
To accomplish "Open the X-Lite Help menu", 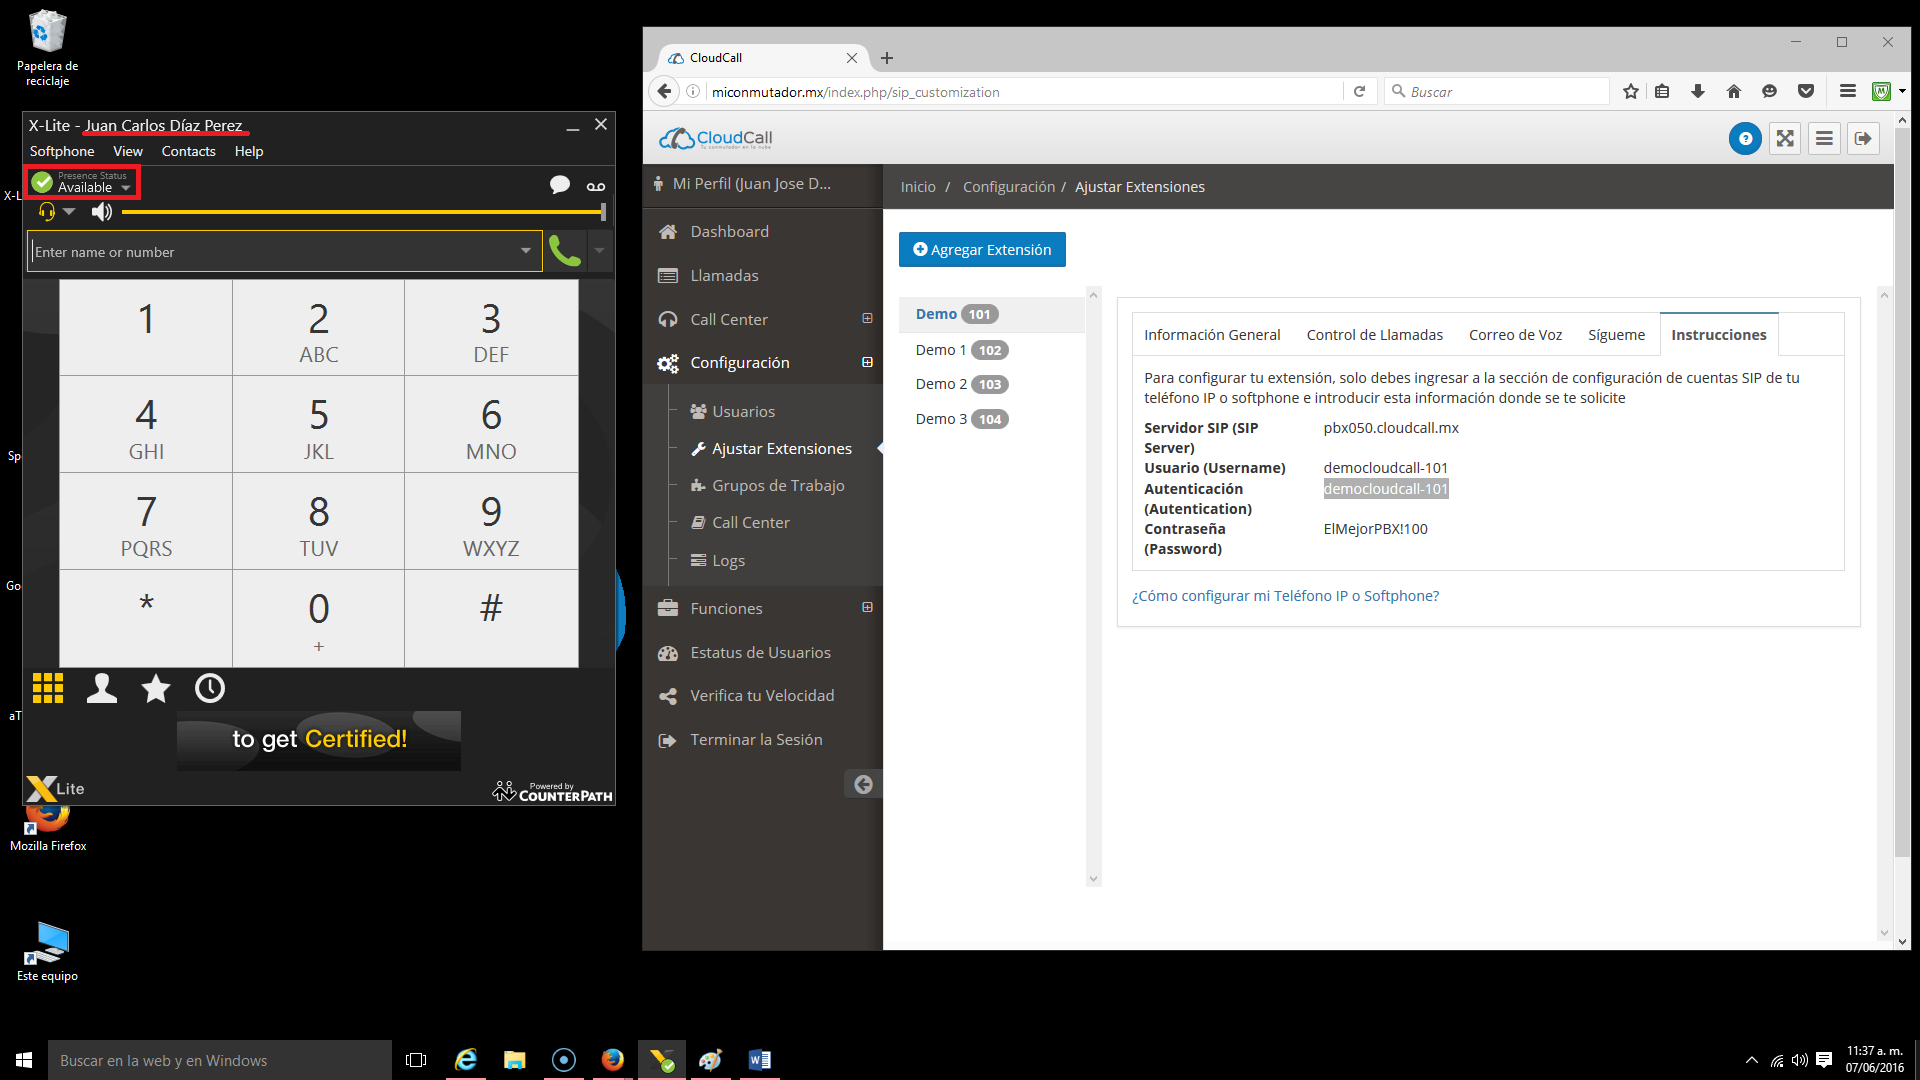I will coord(249,151).
